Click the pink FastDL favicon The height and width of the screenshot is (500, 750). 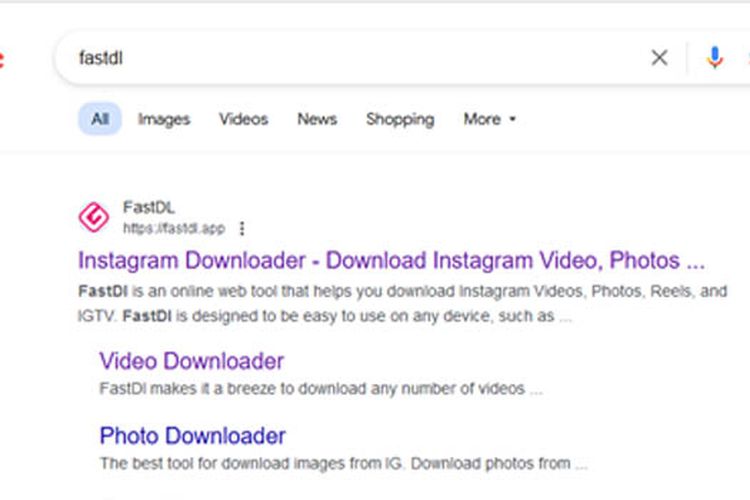[94, 217]
